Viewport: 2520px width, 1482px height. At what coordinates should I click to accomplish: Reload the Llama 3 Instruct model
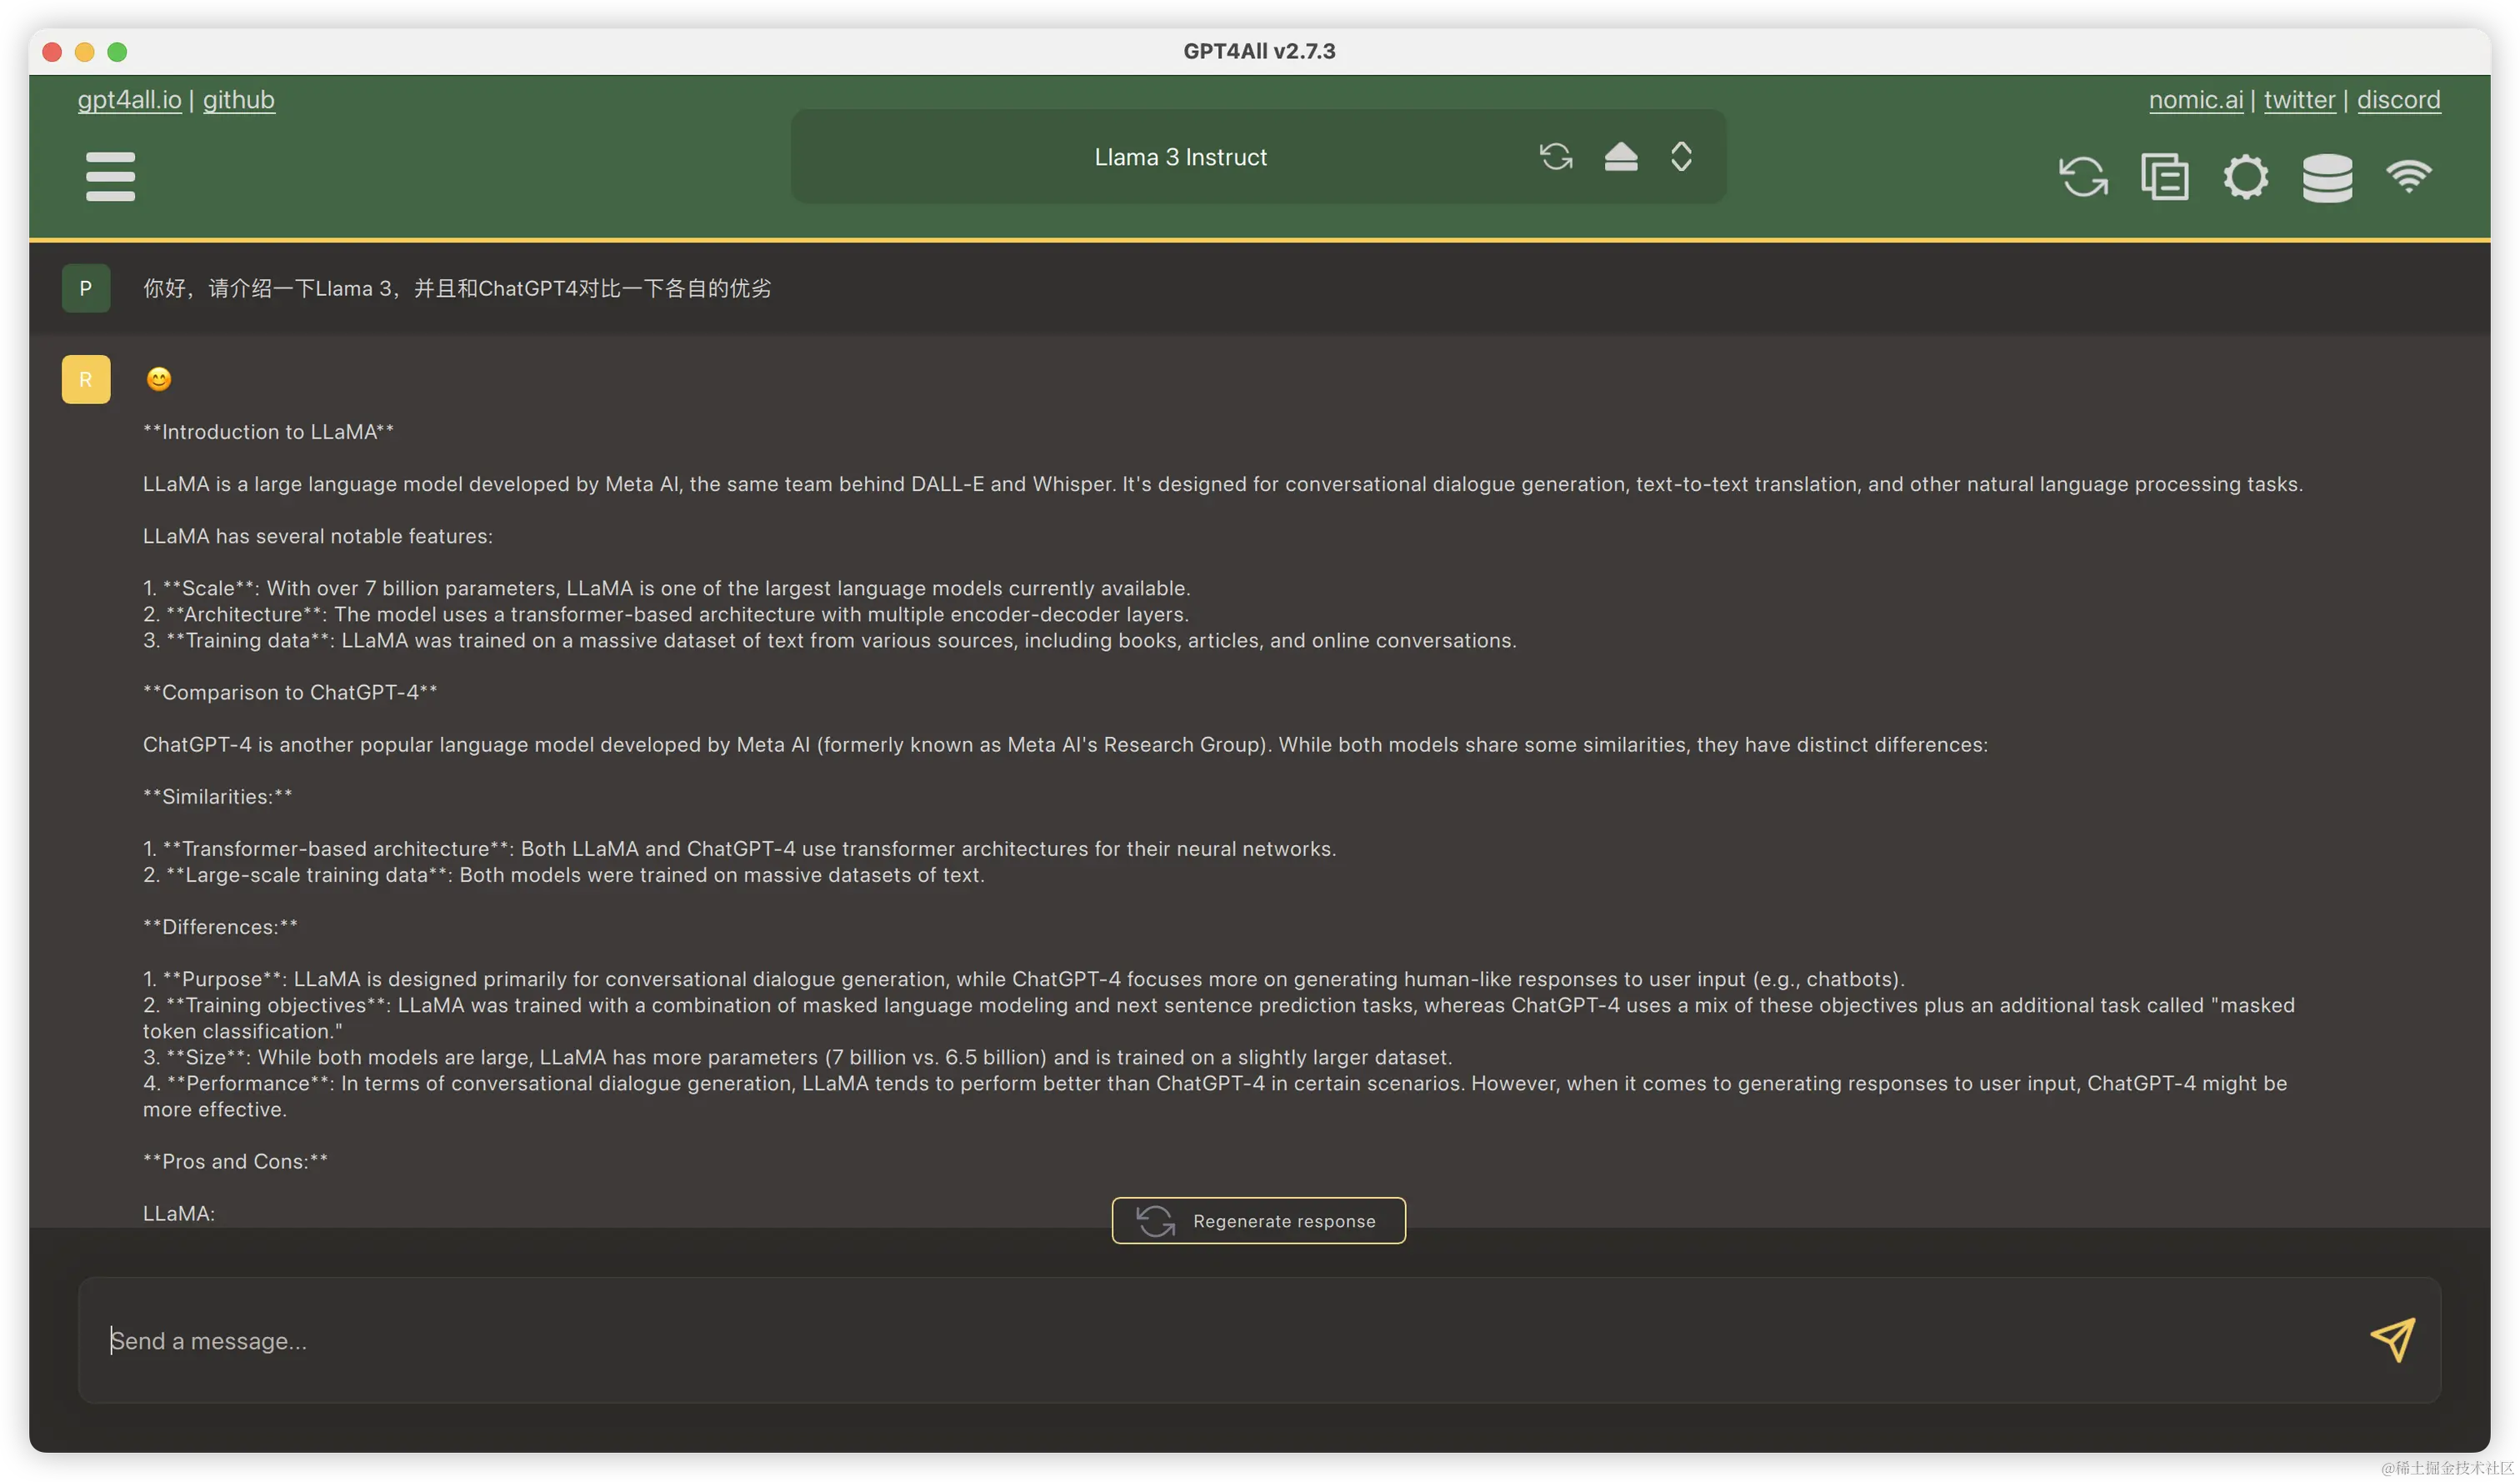[1555, 157]
